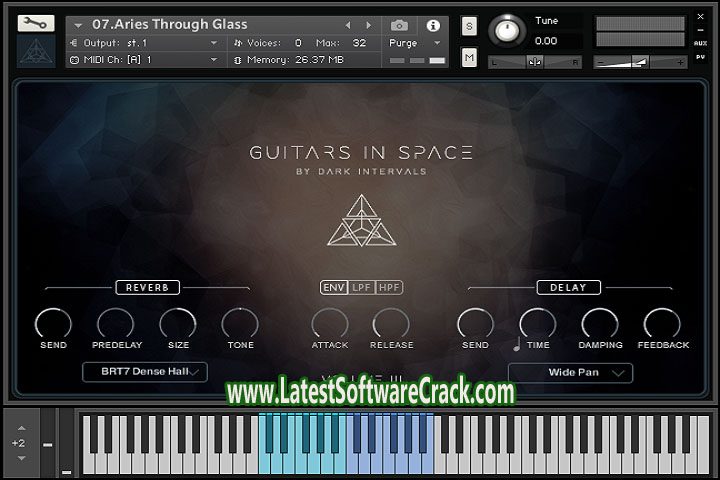This screenshot has width=720, height=480.
Task: Click the Max voices value 32
Action: [x=359, y=43]
